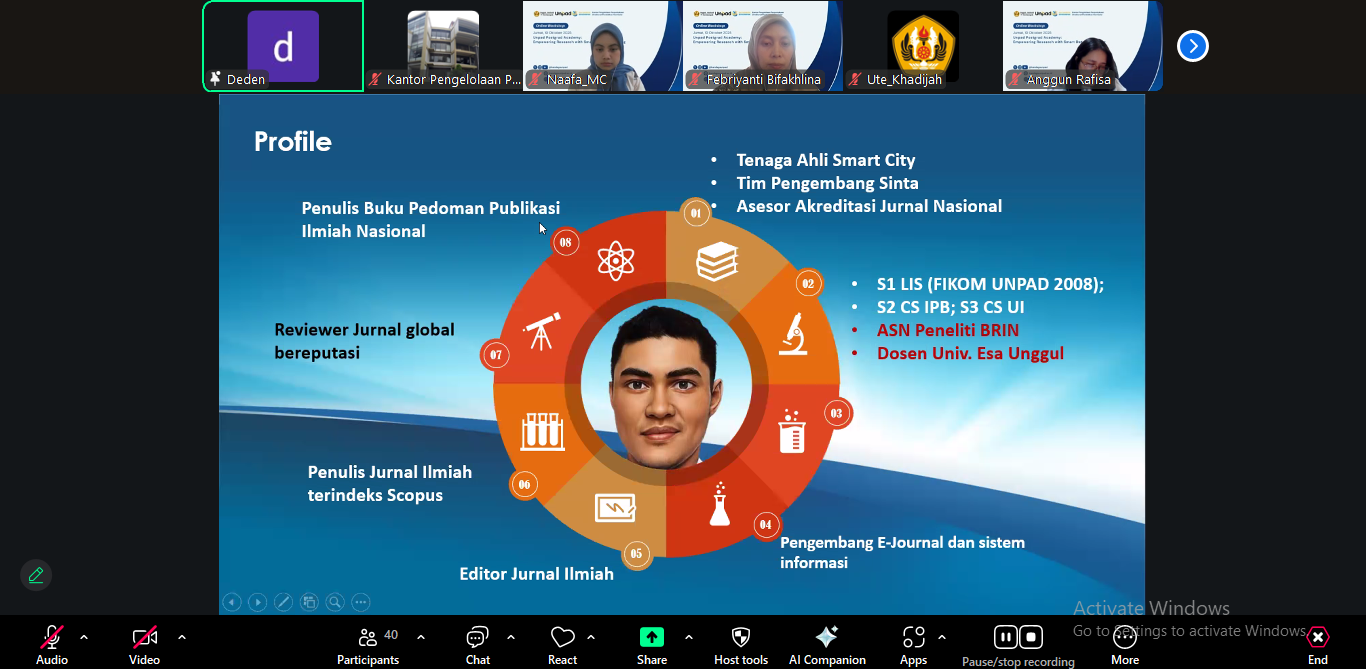This screenshot has height=669, width=1366.
Task: Click the green annotate pencil button
Action: point(36,575)
